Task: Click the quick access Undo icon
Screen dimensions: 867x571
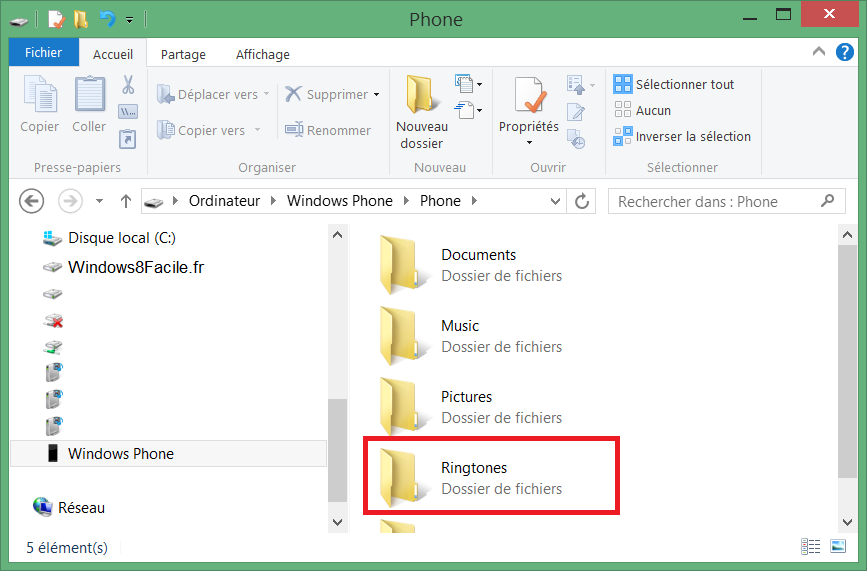Action: pos(107,20)
